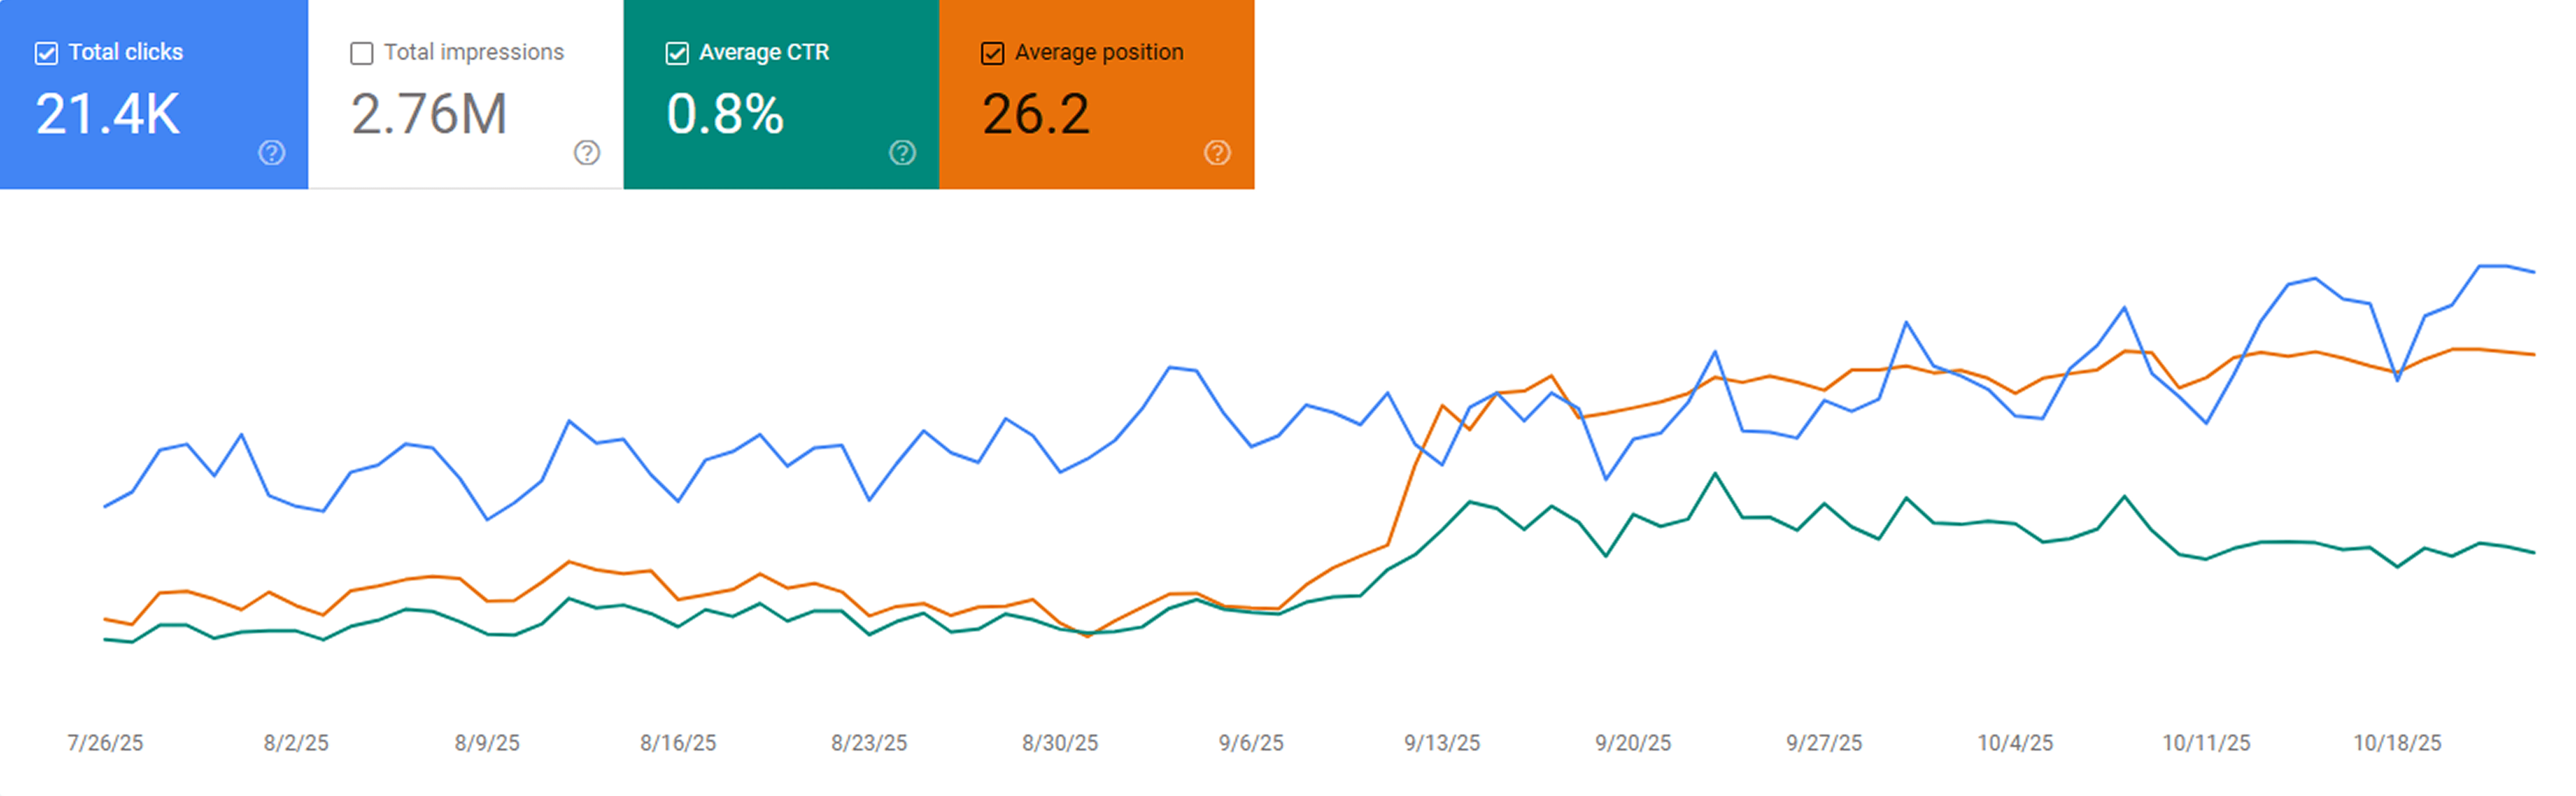The height and width of the screenshot is (796, 2576).
Task: Enable the Total impressions checkbox
Action: pos(362,53)
